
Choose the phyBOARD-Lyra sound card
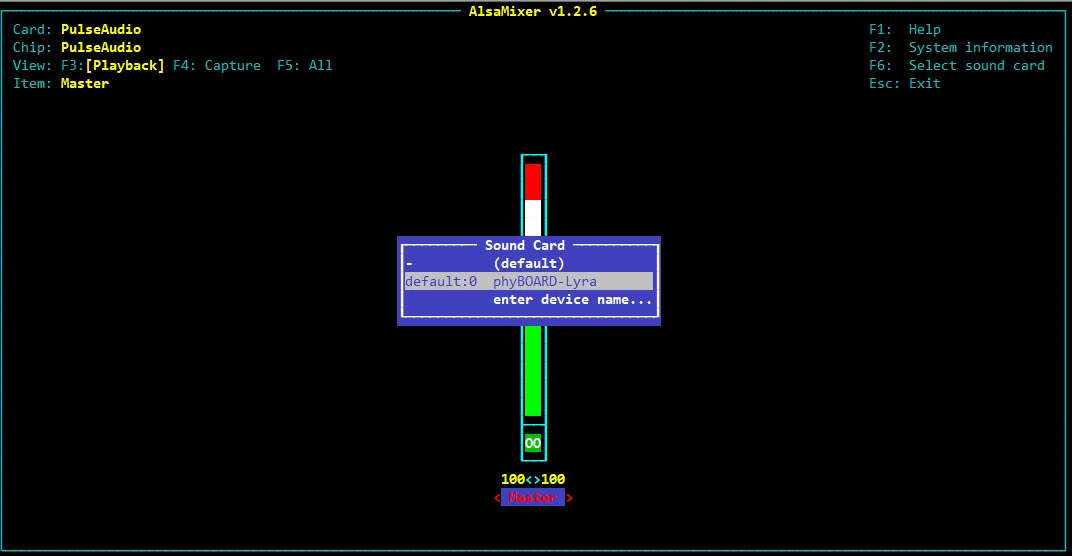coord(528,281)
